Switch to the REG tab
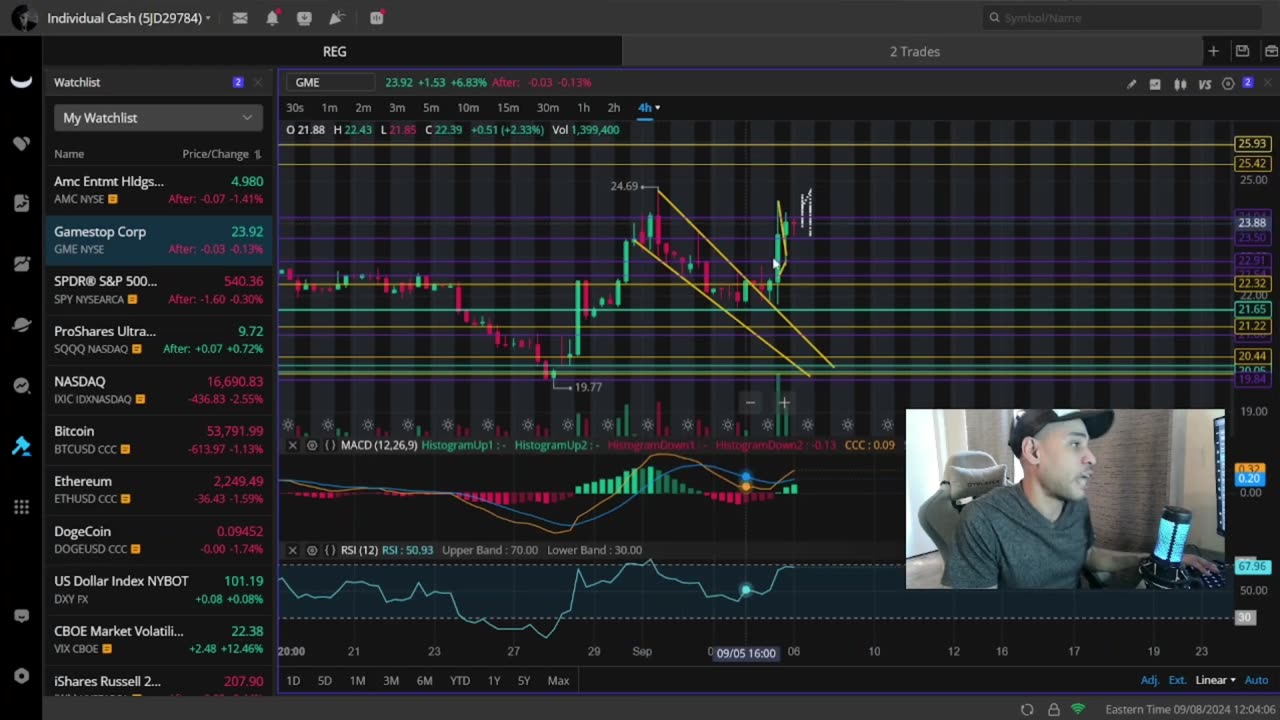This screenshot has height=720, width=1280. tap(334, 52)
